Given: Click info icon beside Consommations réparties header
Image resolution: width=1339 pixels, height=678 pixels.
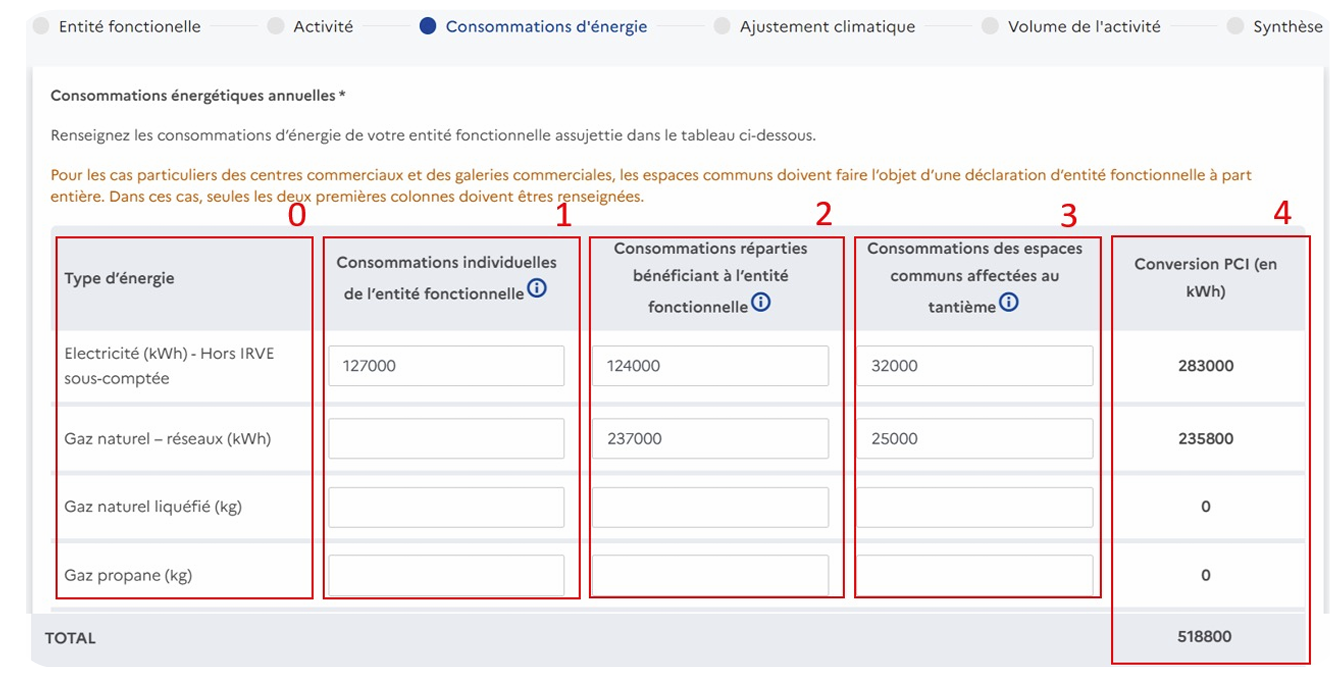Looking at the screenshot, I should [x=761, y=302].
